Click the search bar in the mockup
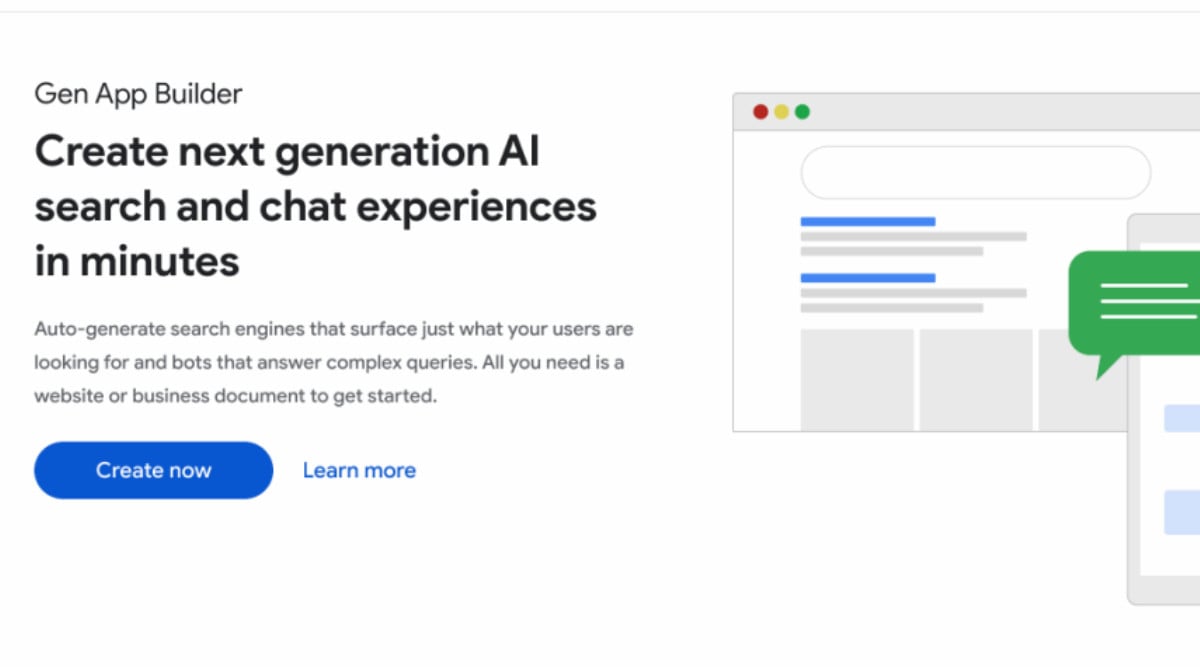 point(975,172)
